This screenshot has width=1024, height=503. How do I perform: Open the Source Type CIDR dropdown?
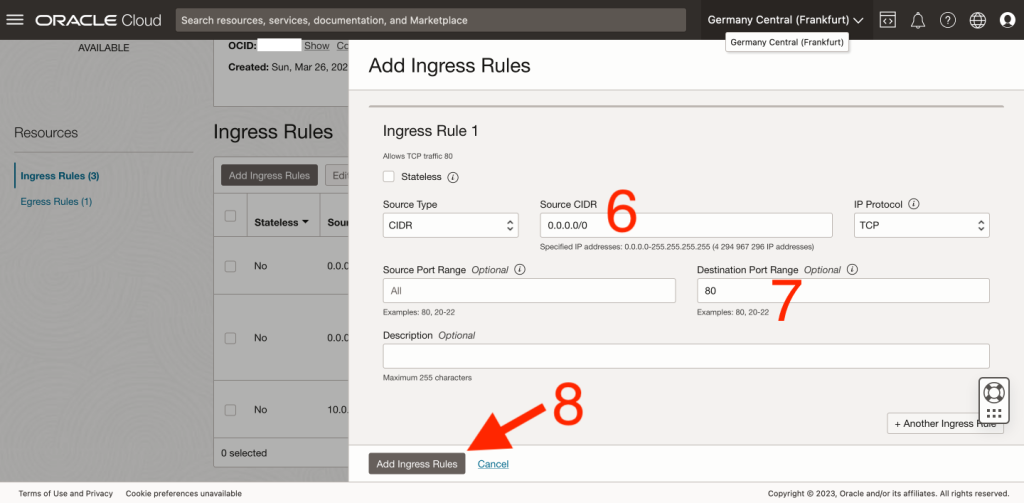coord(450,225)
